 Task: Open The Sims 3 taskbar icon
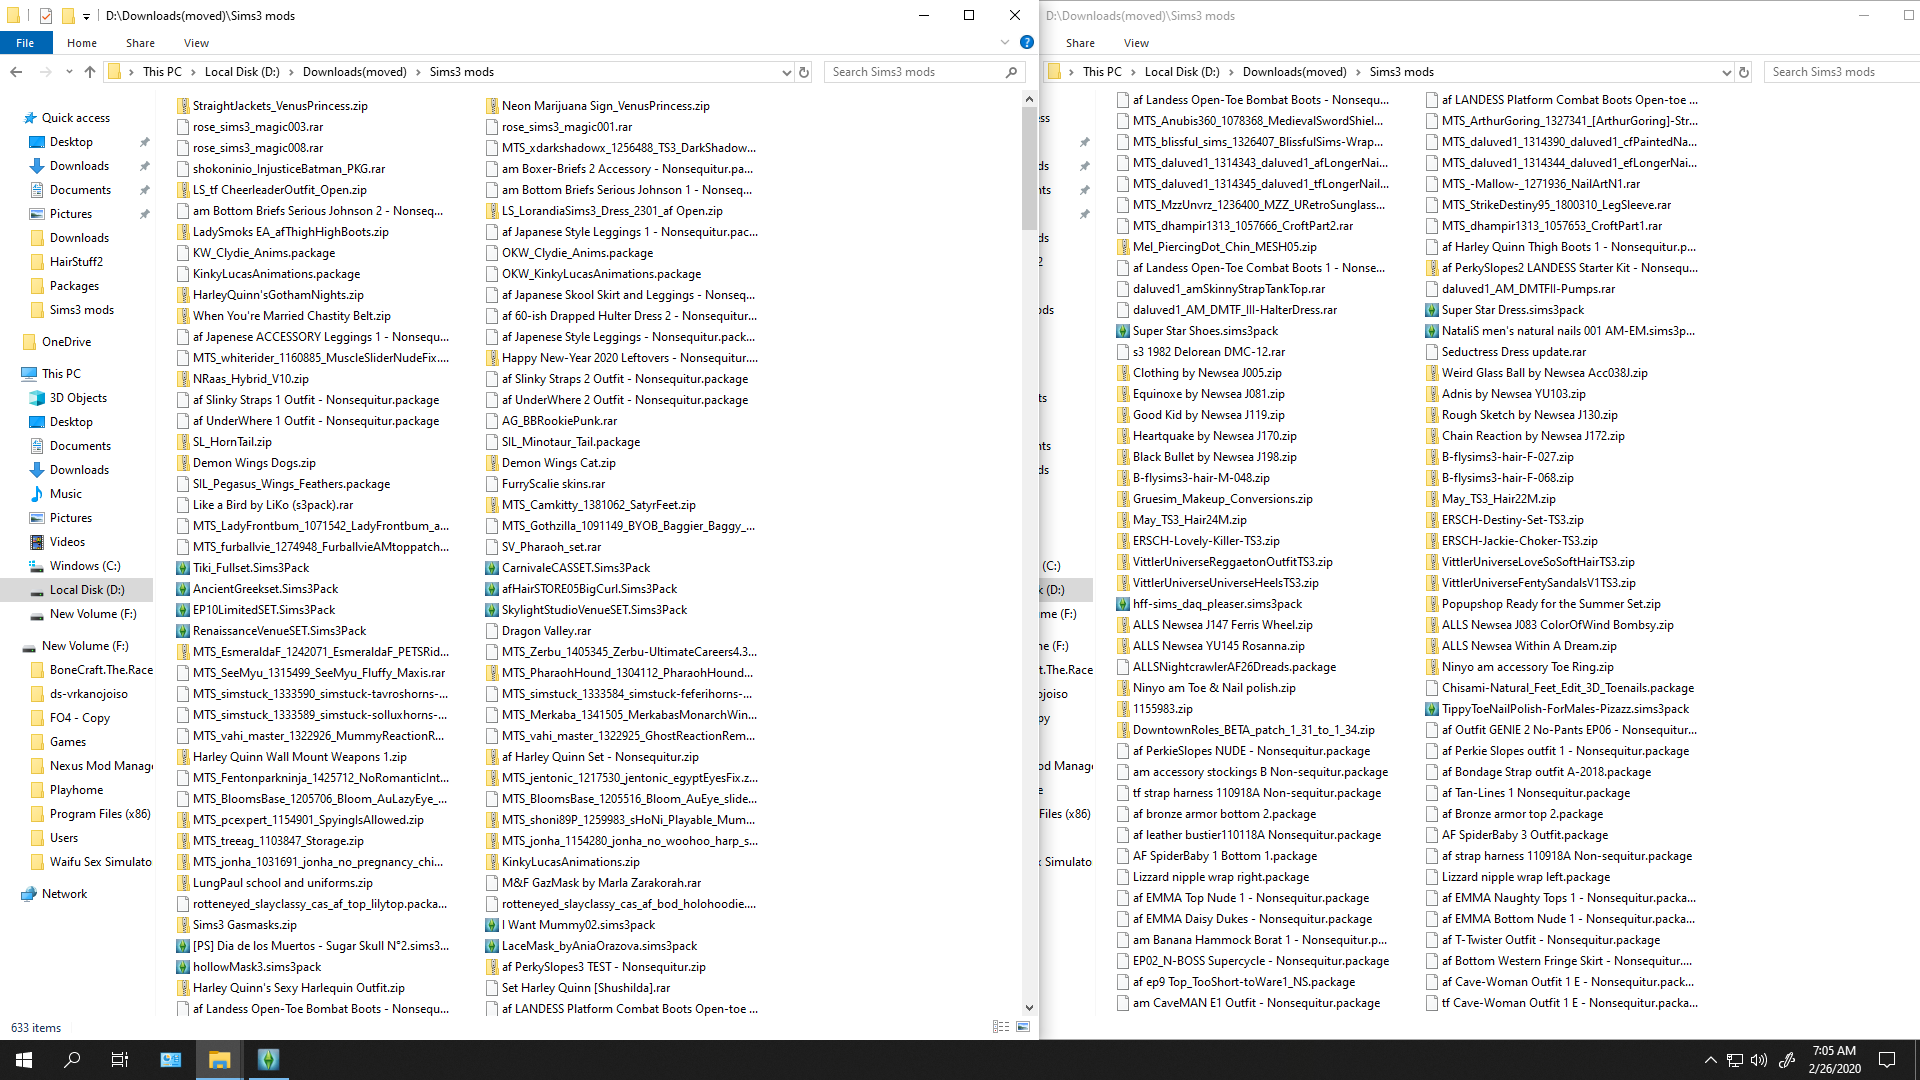point(268,1060)
